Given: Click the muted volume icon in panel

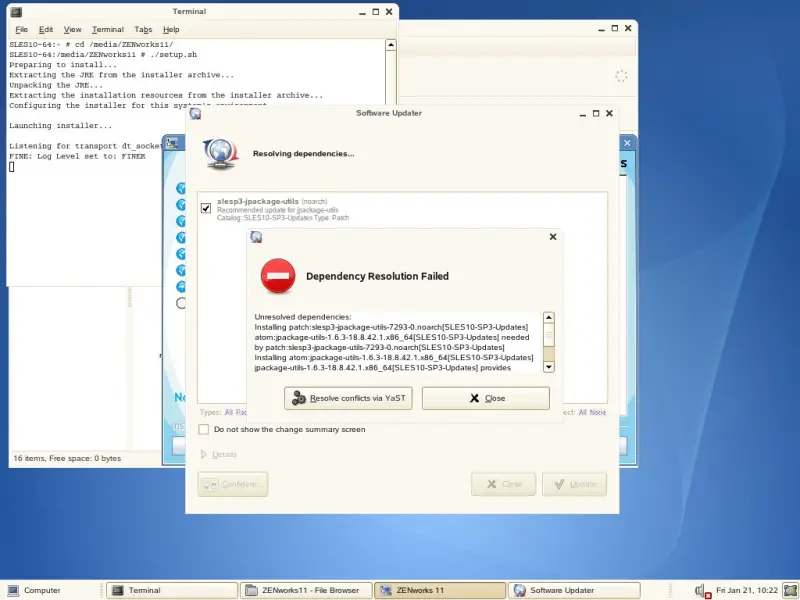Looking at the screenshot, I should (702, 591).
